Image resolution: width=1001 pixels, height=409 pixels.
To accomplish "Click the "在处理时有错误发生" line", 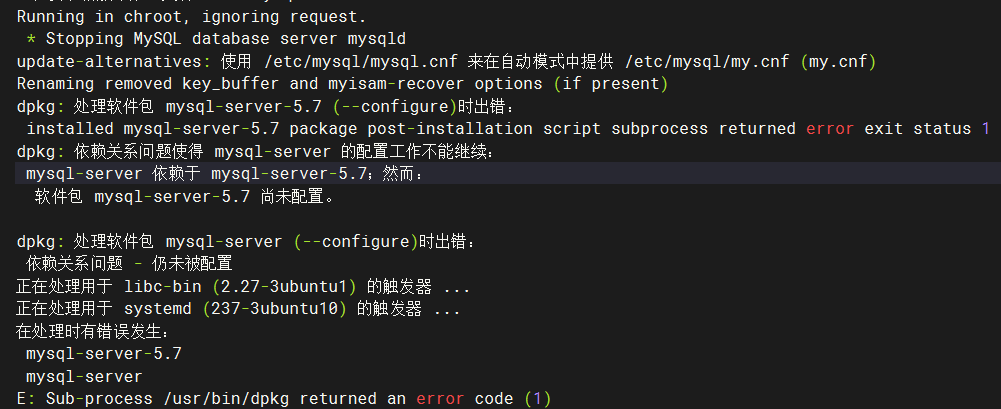I will [x=93, y=331].
